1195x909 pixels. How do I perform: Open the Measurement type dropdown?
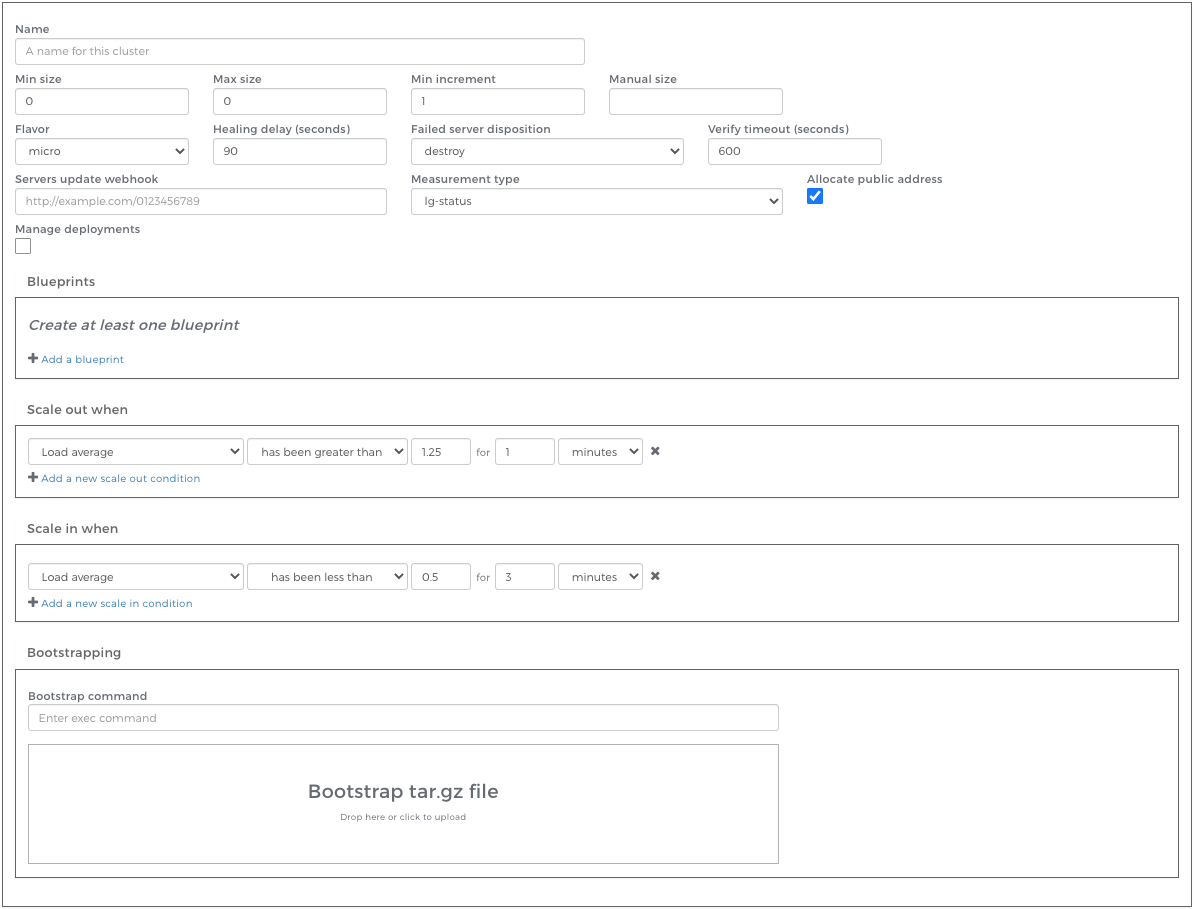point(596,201)
